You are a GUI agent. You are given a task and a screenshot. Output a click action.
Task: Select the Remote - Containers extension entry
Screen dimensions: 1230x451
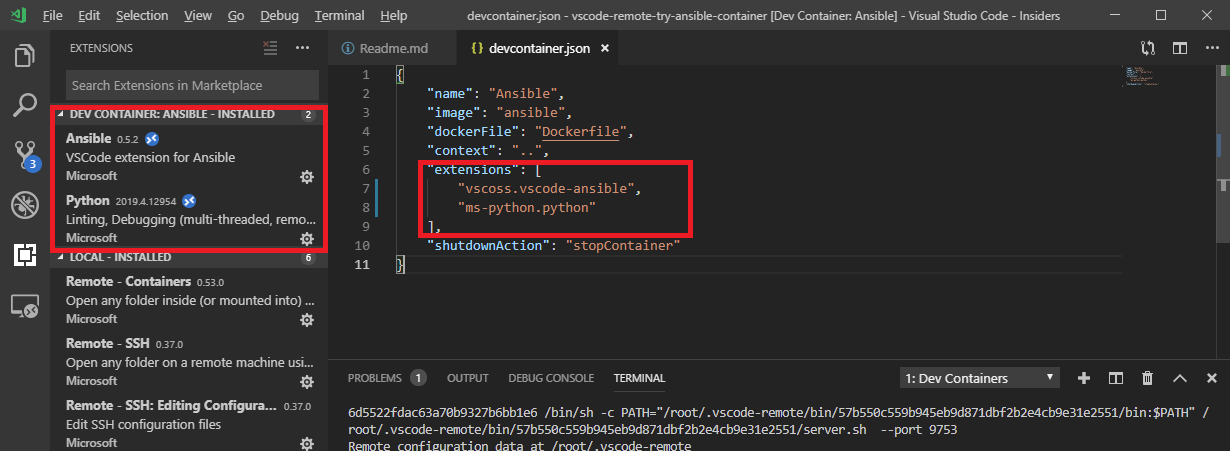[x=190, y=301]
